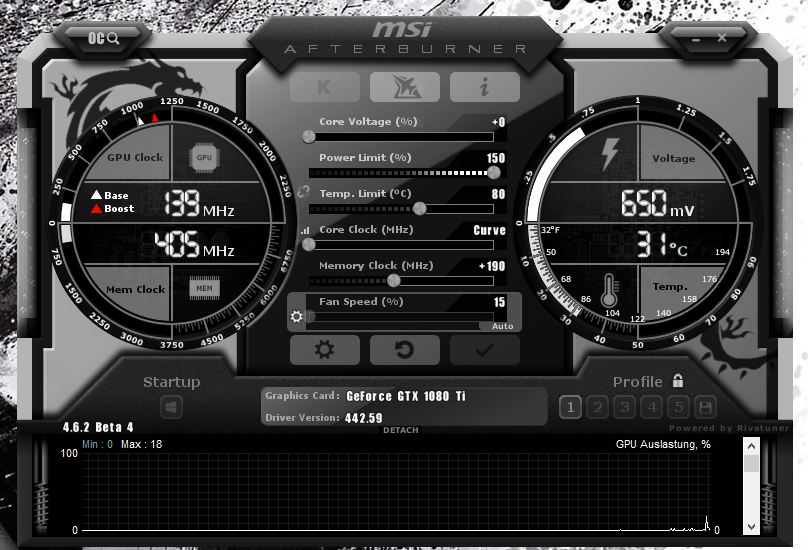Click the Core Voltage slider handle
Viewport: 808px width, 550px height.
coord(309,137)
